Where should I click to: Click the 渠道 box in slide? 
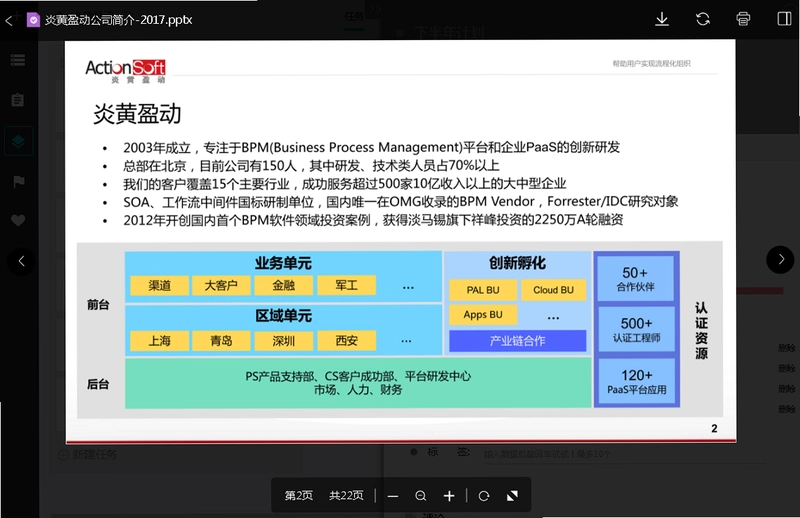click(x=159, y=285)
